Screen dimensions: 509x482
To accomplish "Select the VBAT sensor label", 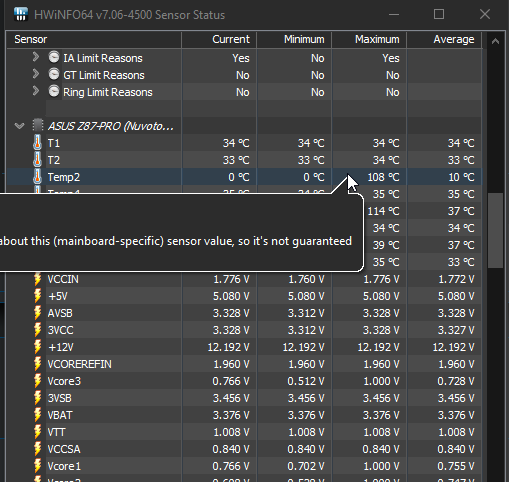I will [x=60, y=415].
